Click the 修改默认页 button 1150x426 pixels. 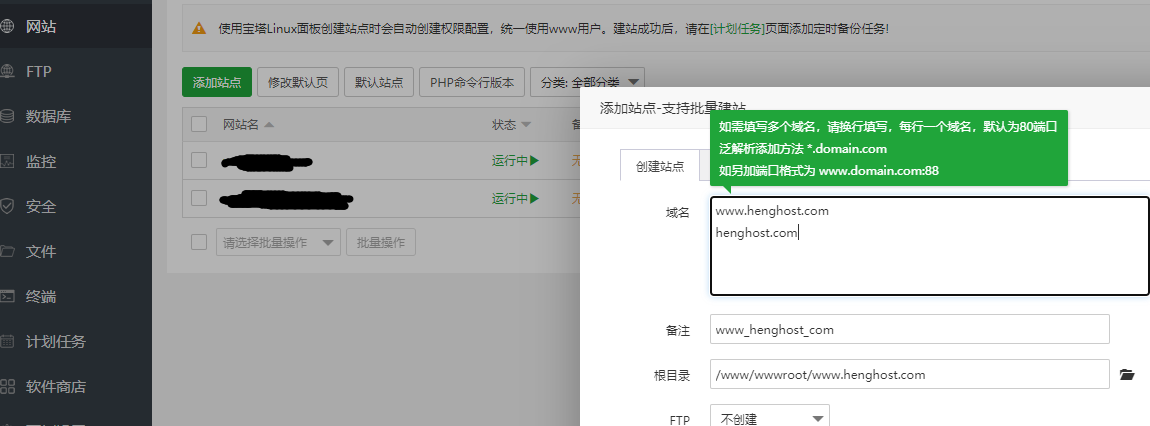point(298,82)
